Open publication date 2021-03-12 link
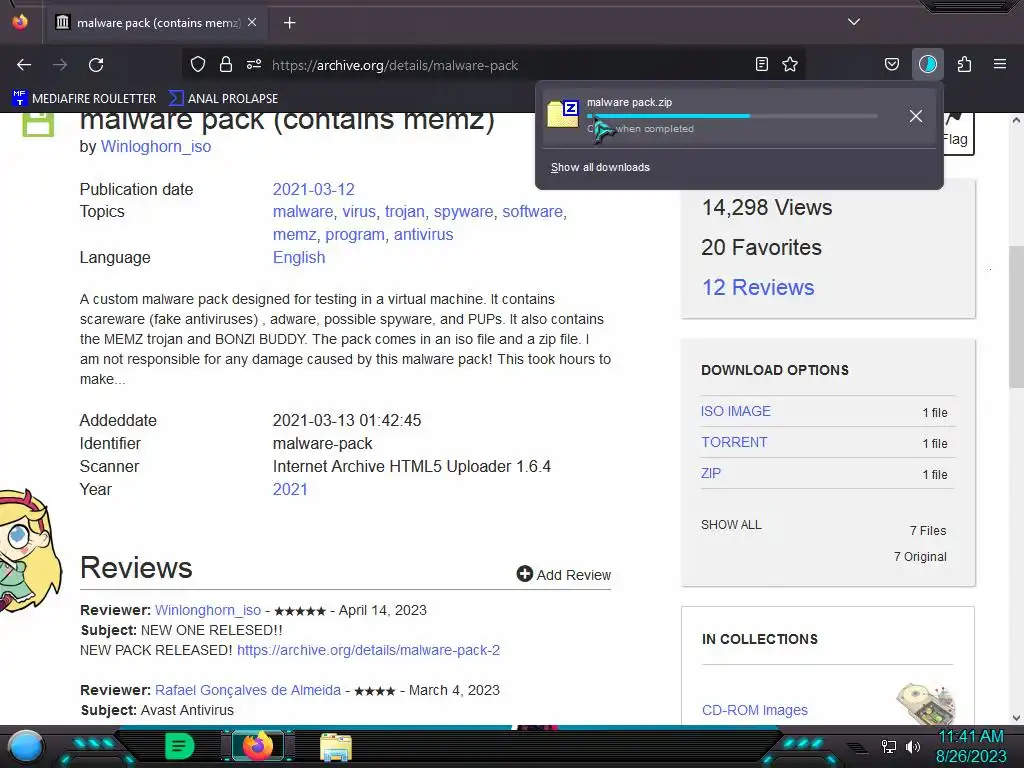The height and width of the screenshot is (768, 1024). pyautogui.click(x=313, y=189)
